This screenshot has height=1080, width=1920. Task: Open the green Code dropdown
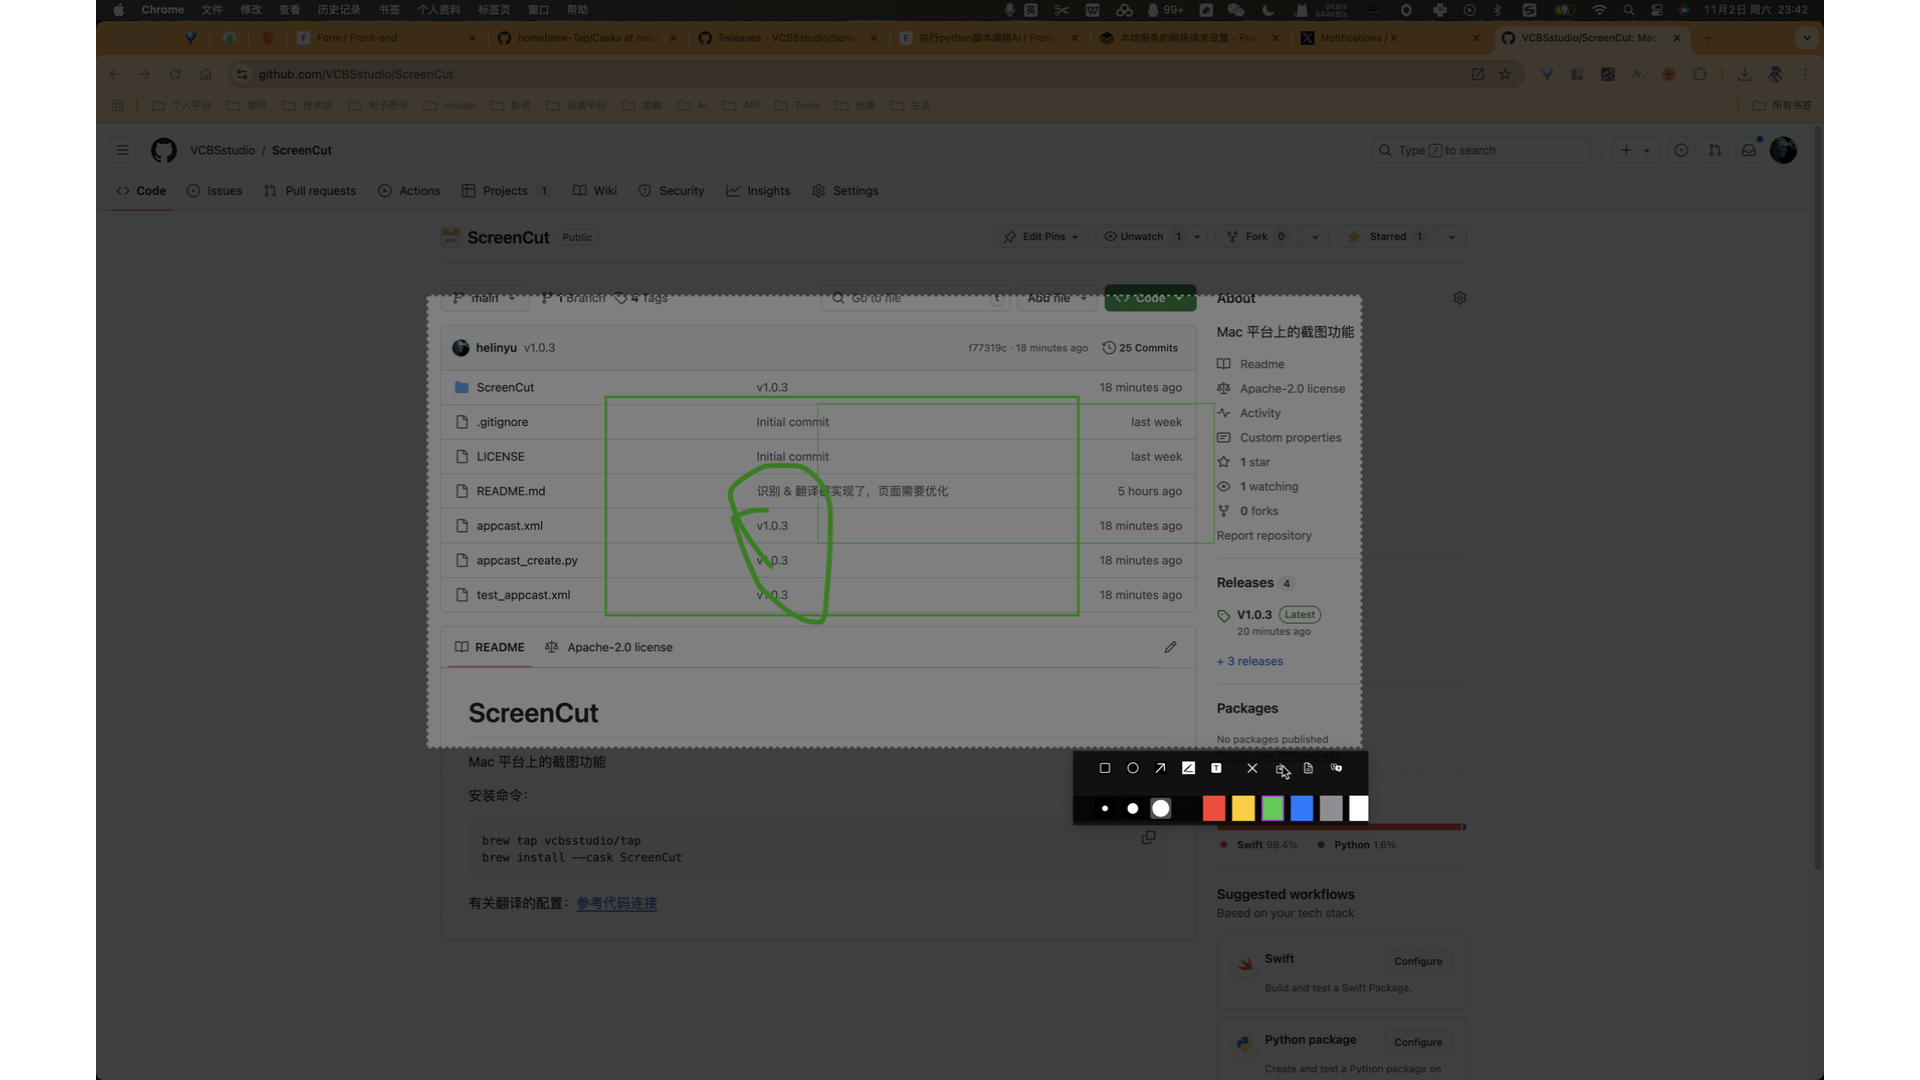click(1150, 298)
